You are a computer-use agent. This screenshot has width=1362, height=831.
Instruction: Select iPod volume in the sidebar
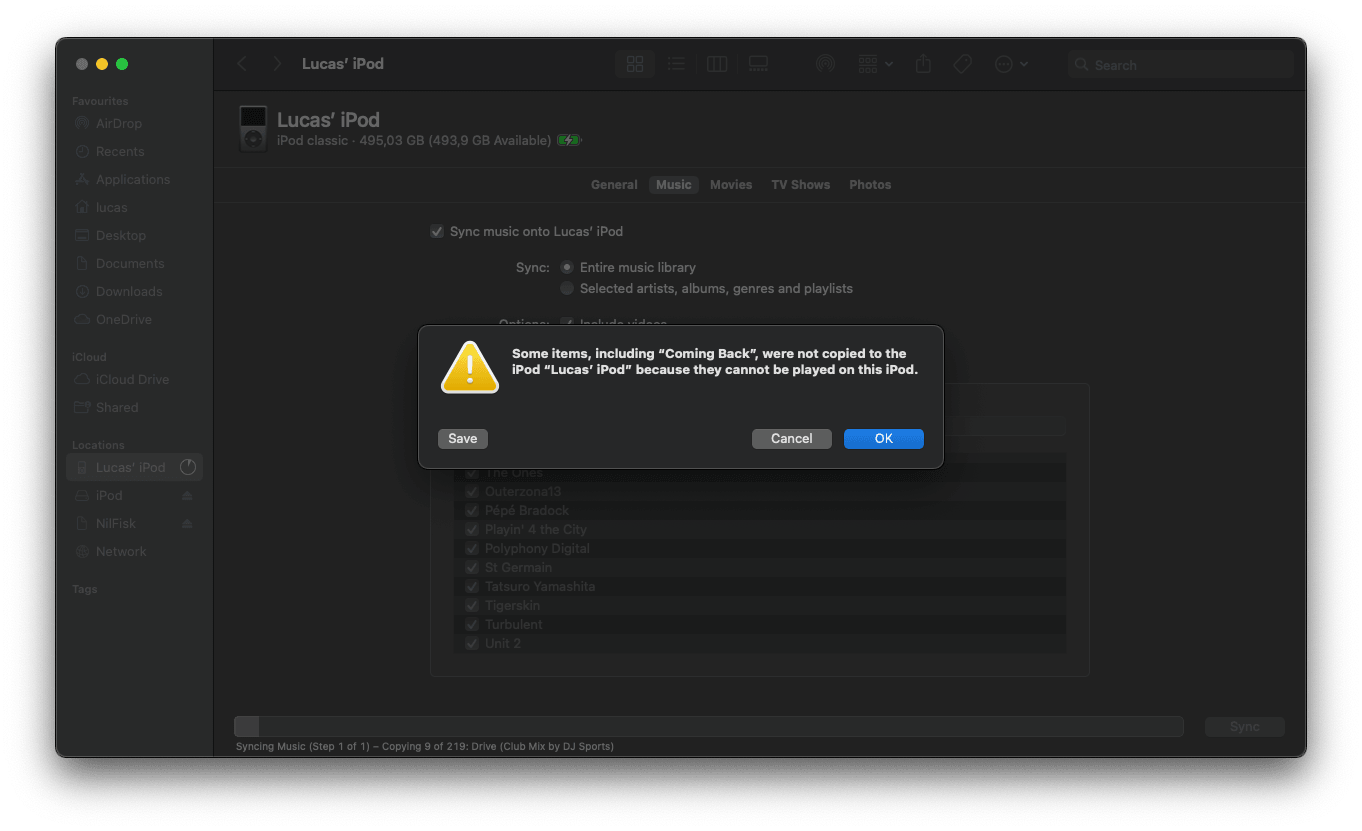134,496
